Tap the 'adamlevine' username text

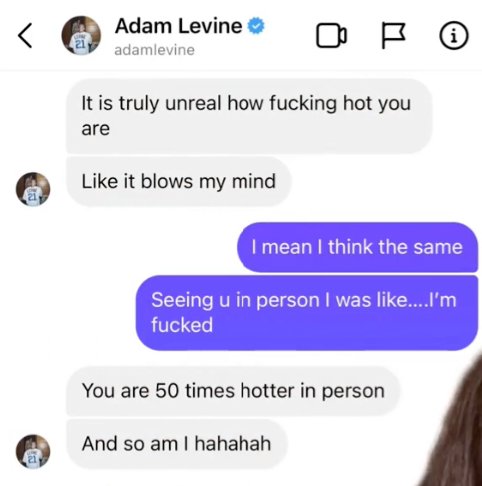(154, 50)
